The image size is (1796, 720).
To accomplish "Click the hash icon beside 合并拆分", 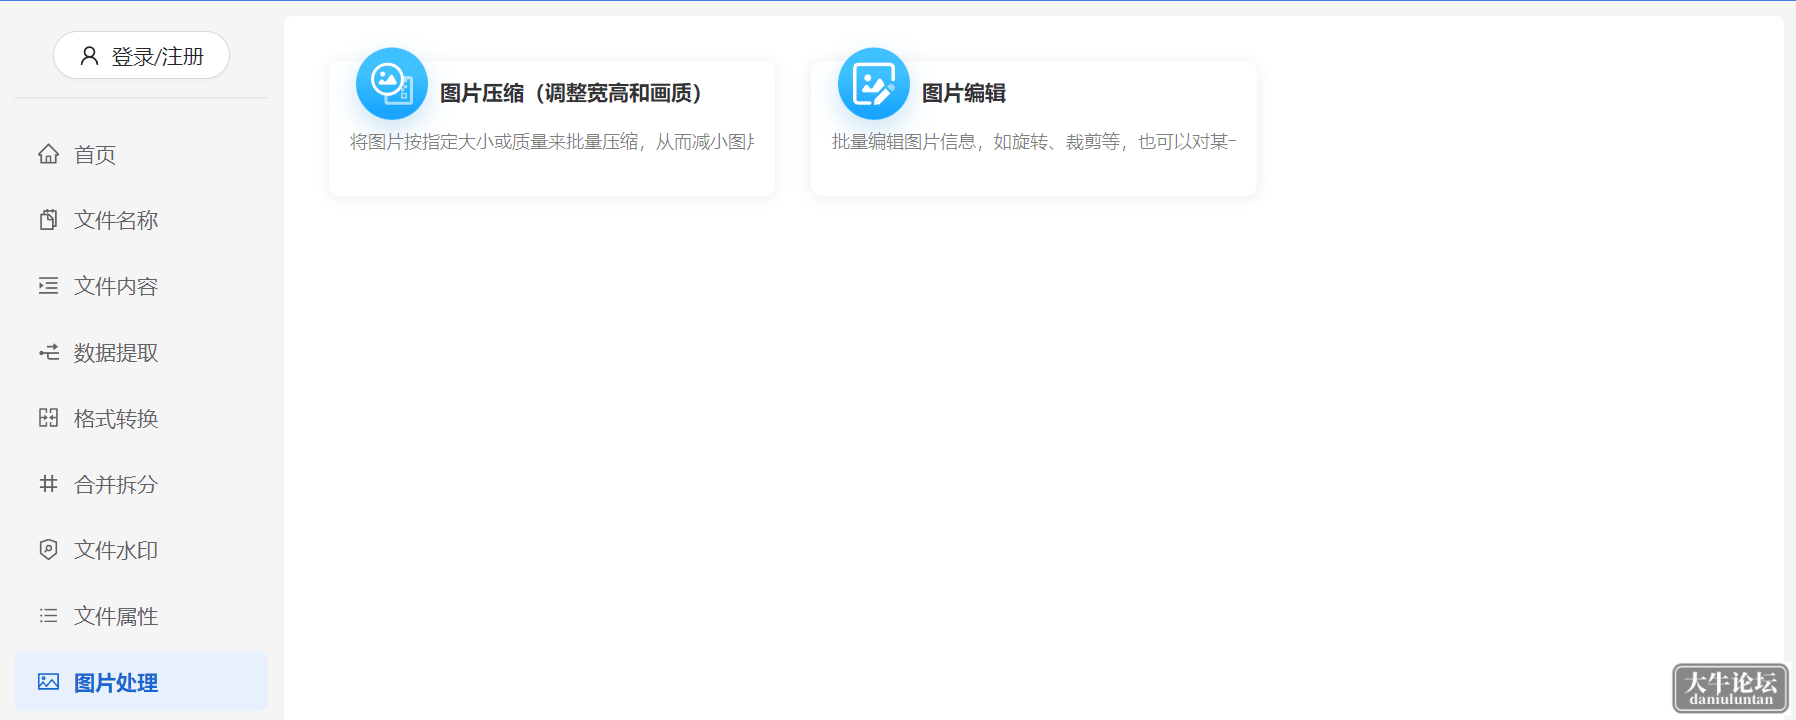I will [x=48, y=484].
